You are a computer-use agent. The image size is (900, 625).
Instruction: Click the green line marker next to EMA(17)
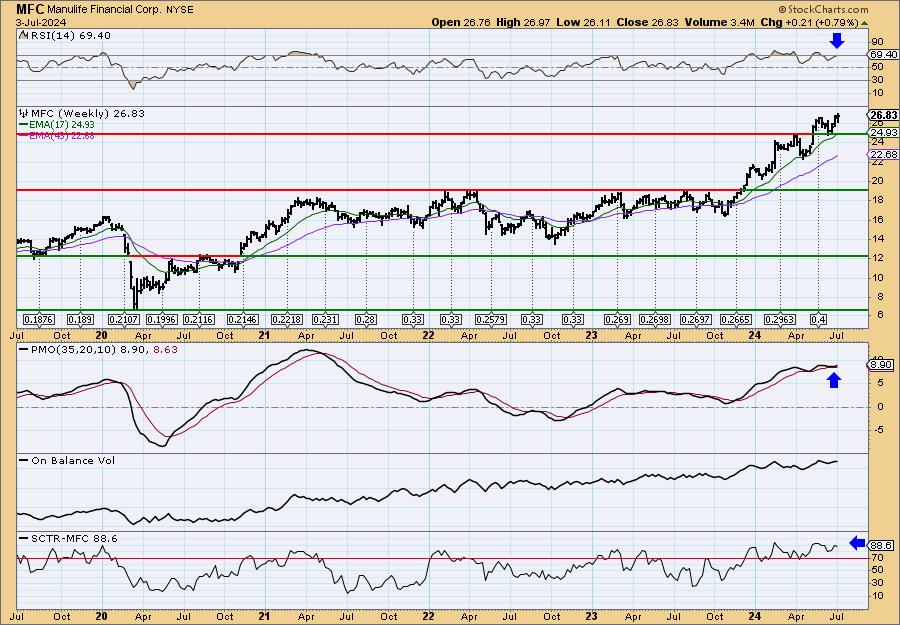coord(24,125)
